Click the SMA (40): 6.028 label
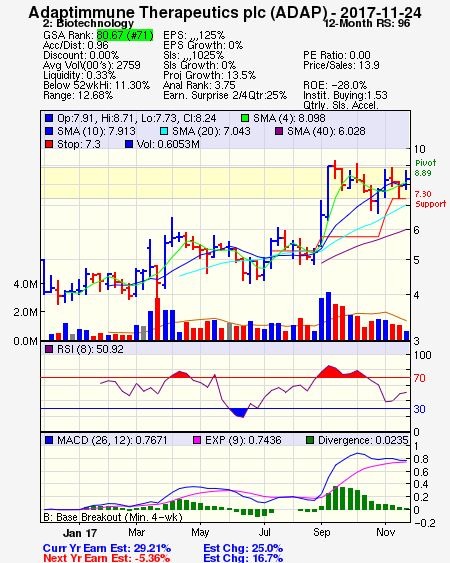The height and width of the screenshot is (563, 450). tap(326, 131)
